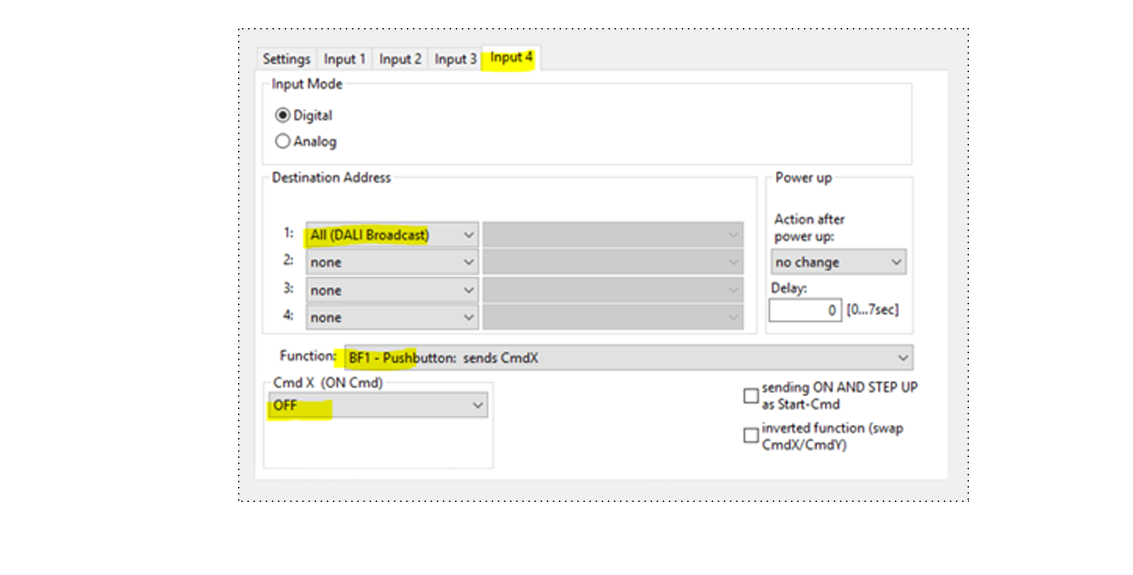Click the 'Destination Address' group label

(331, 178)
